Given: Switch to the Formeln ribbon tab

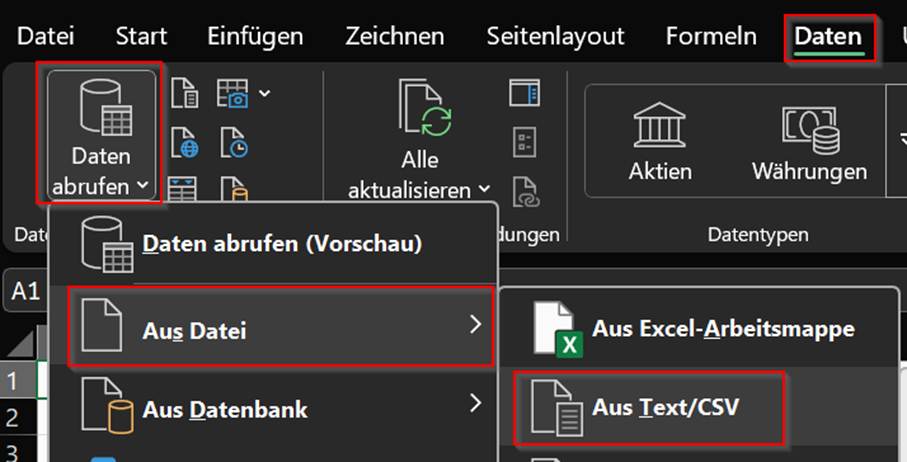Looking at the screenshot, I should (711, 37).
